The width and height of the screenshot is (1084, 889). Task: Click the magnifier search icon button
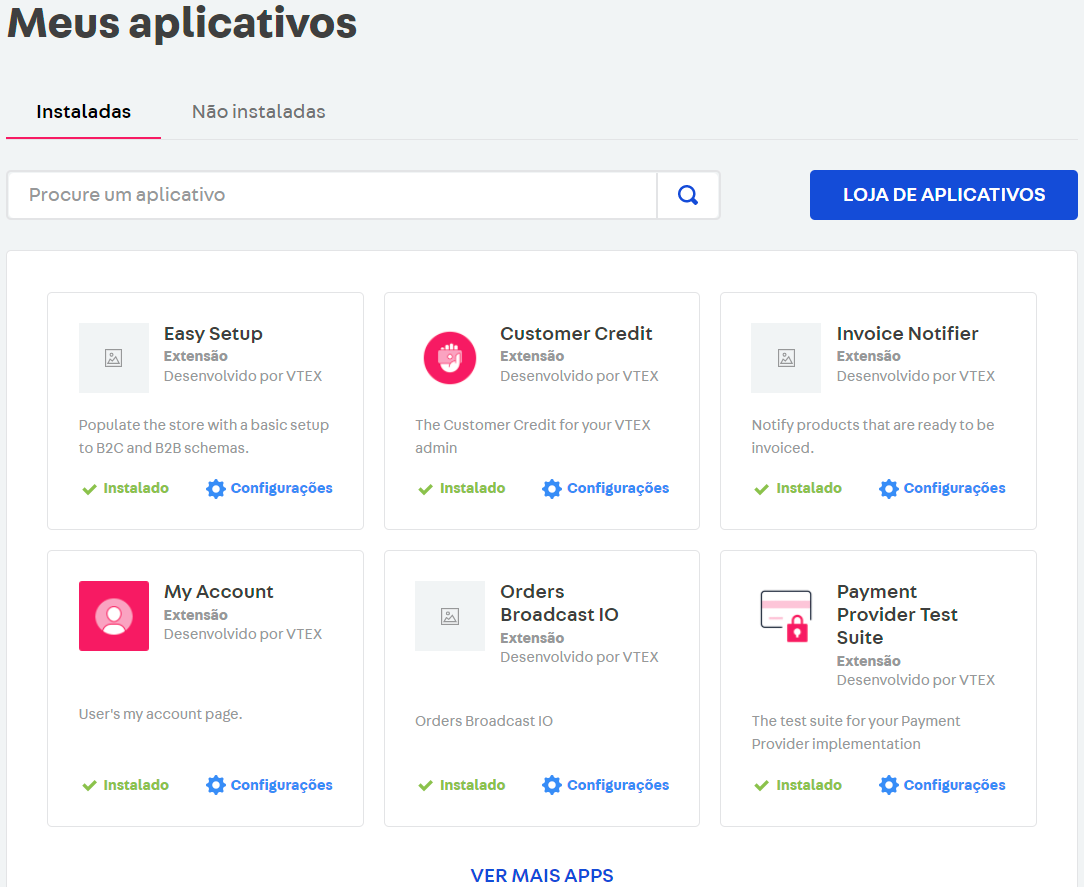click(688, 195)
